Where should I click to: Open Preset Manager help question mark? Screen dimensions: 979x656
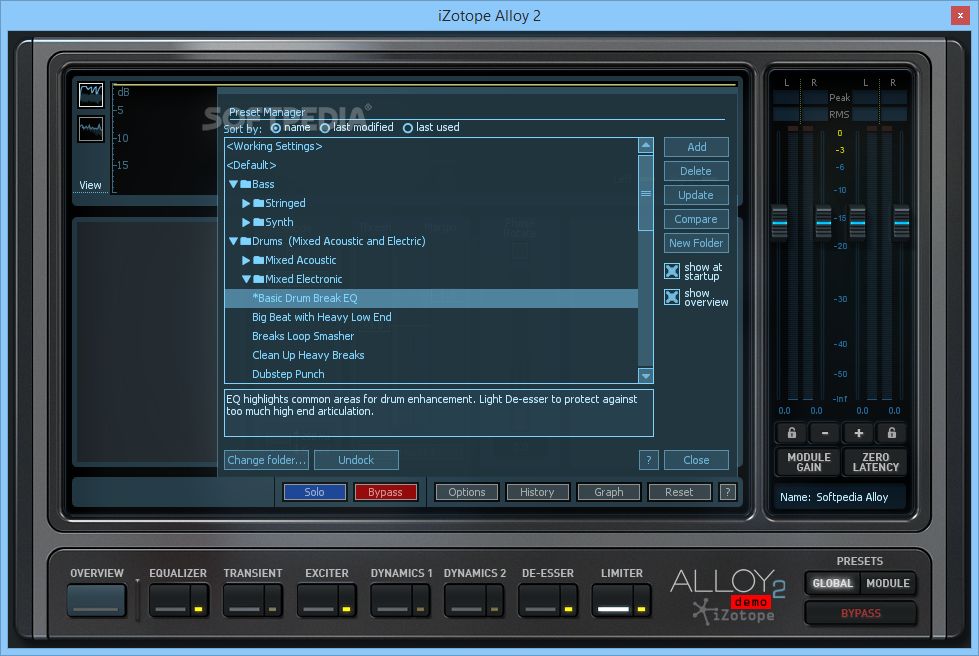pyautogui.click(x=649, y=460)
